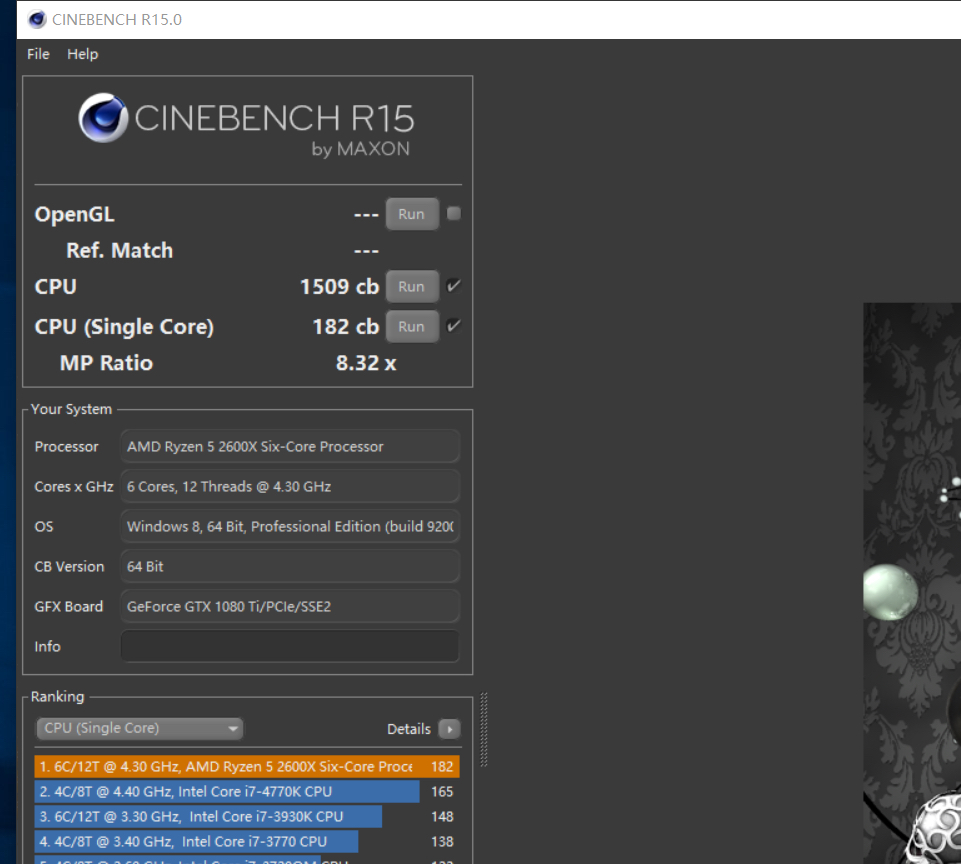Run the OpenGL benchmark
This screenshot has width=961, height=864.
point(411,214)
